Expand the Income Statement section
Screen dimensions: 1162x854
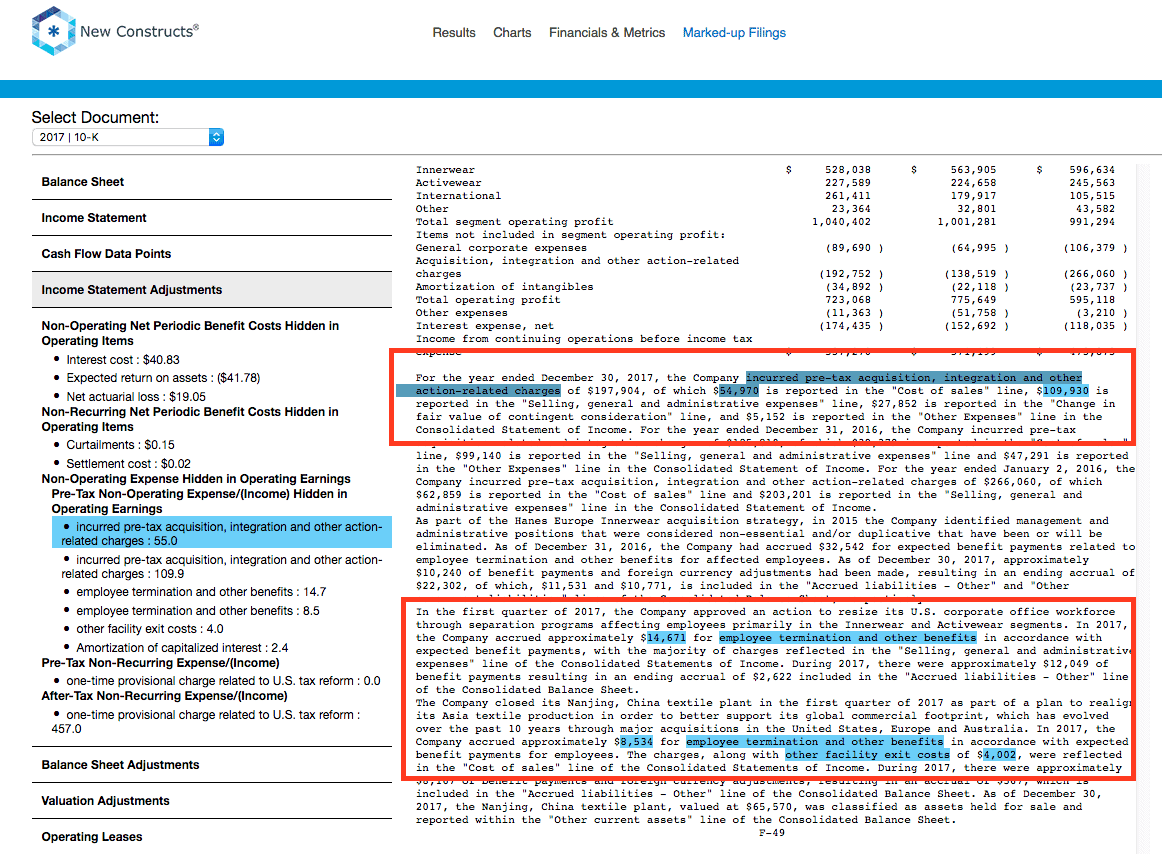pos(212,218)
